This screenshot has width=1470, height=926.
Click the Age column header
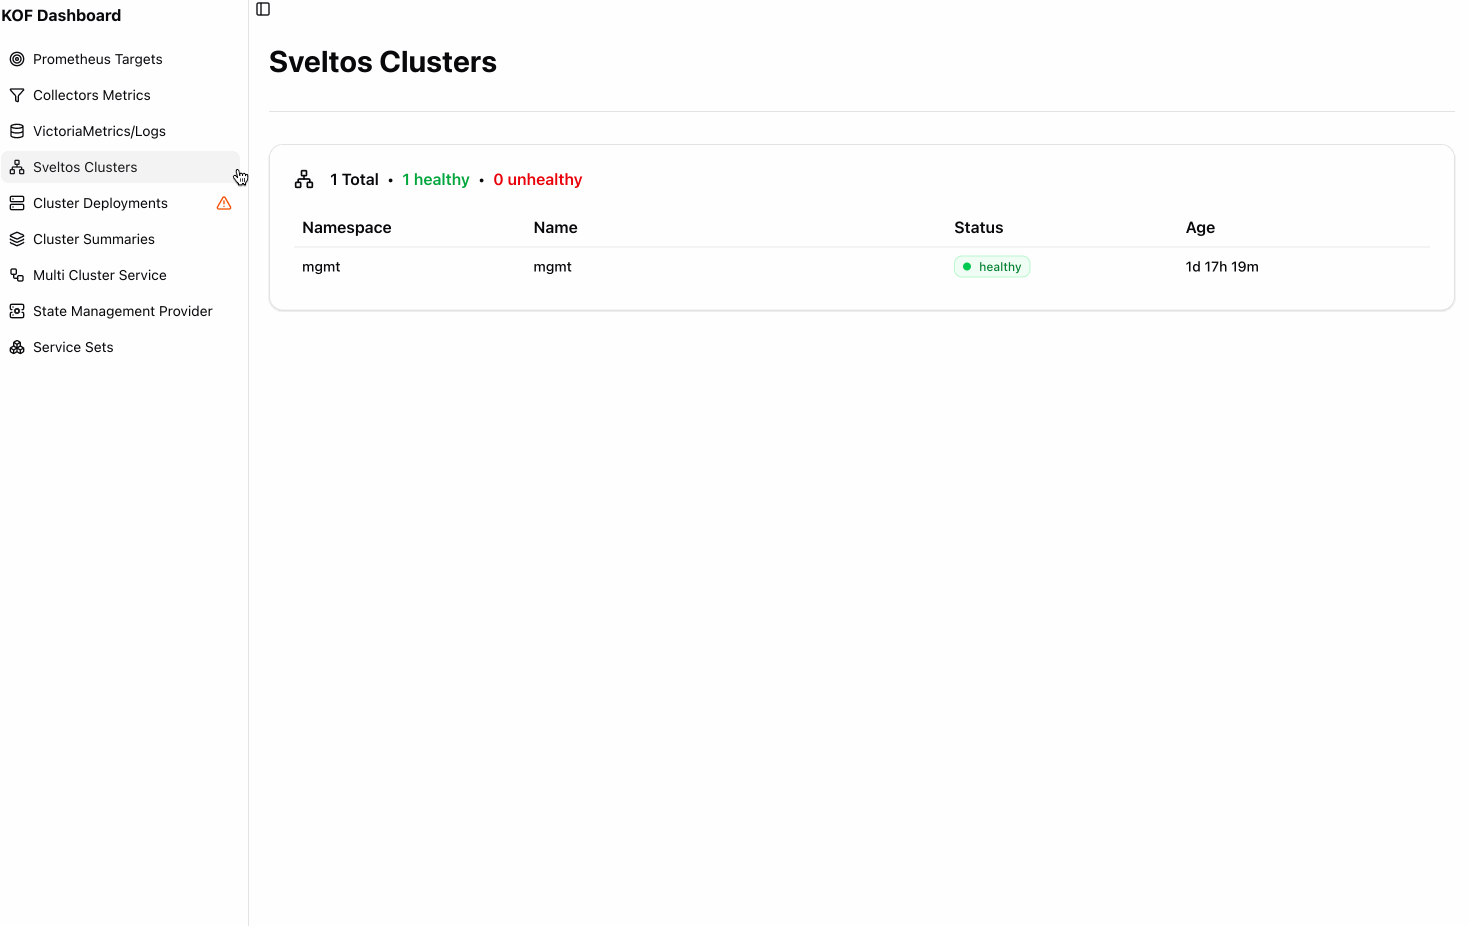click(x=1200, y=227)
